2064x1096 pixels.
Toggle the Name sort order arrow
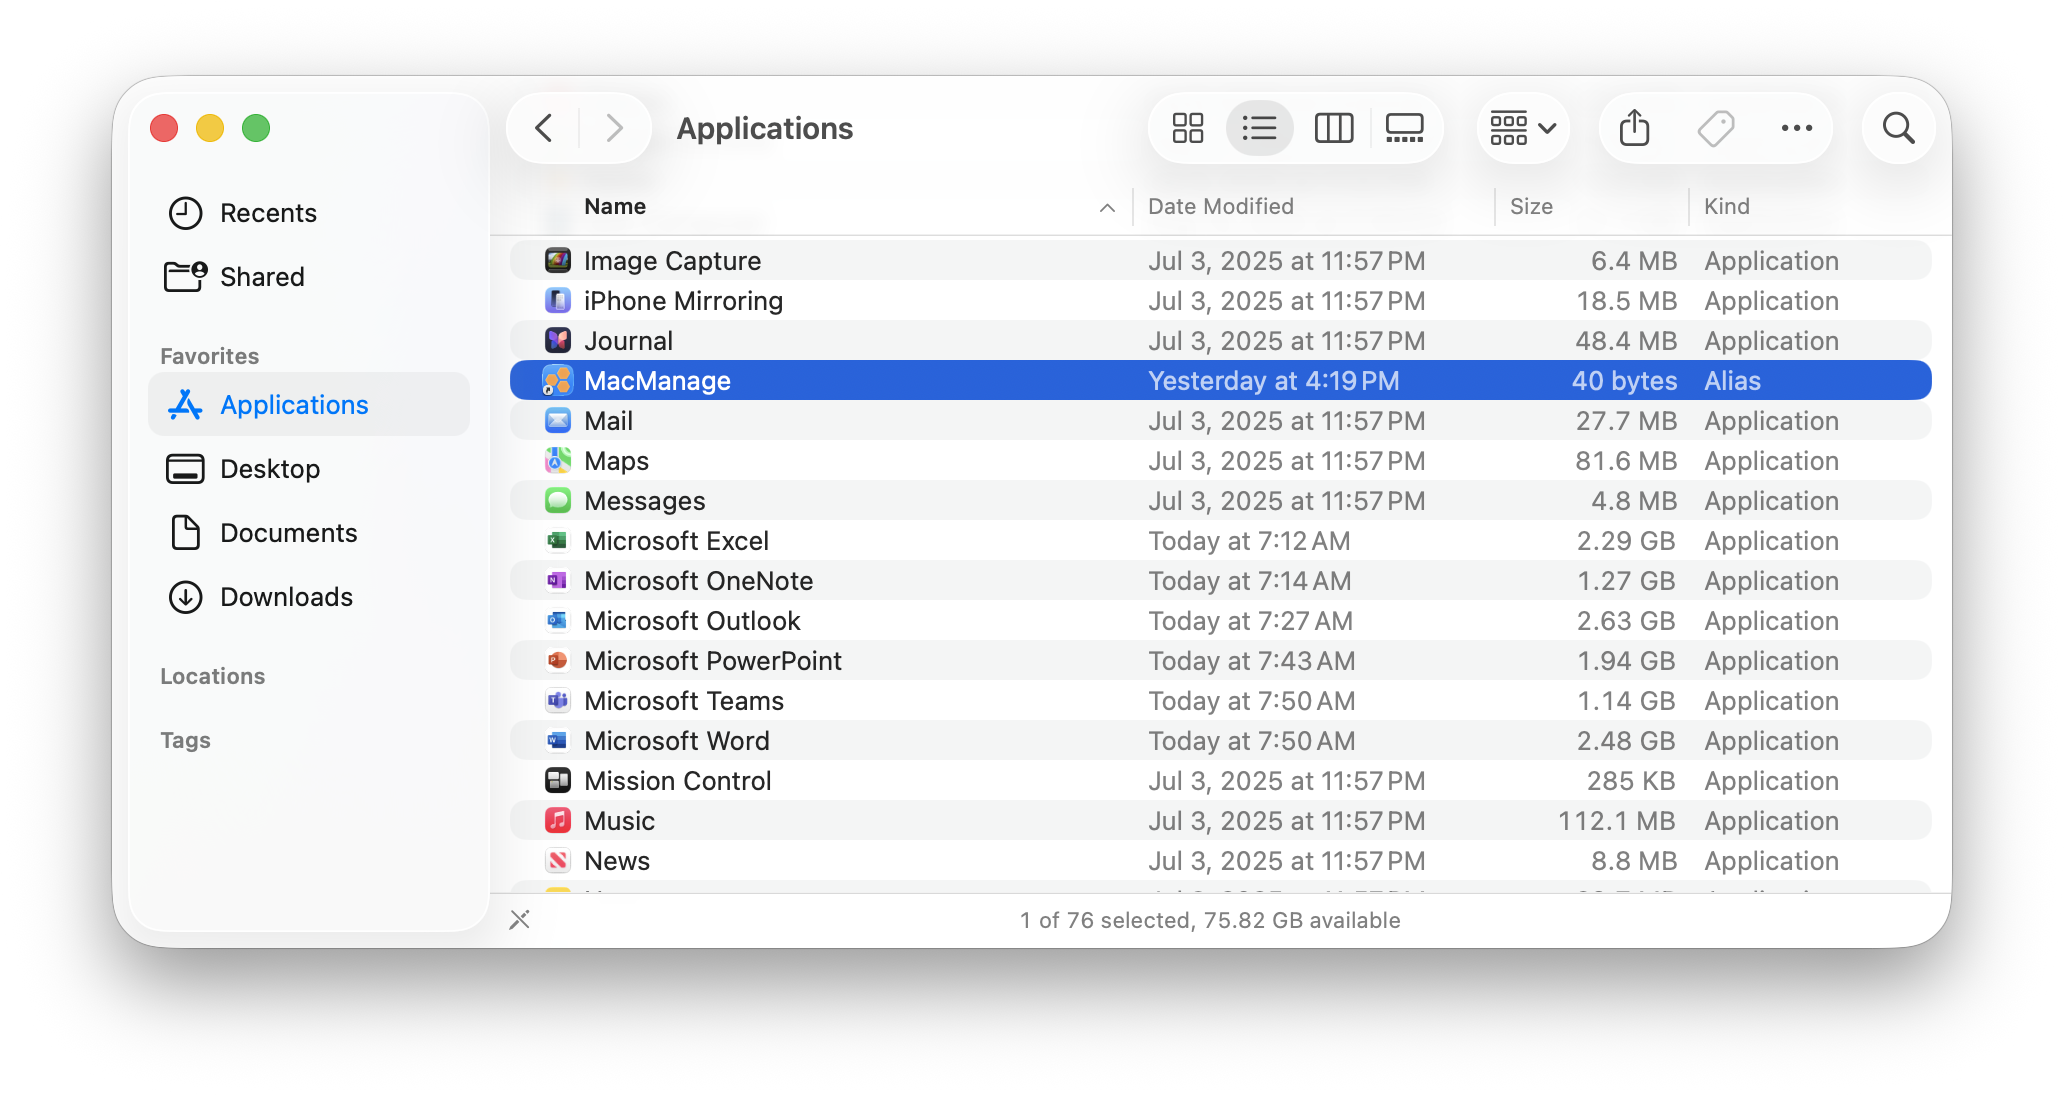coord(1107,208)
